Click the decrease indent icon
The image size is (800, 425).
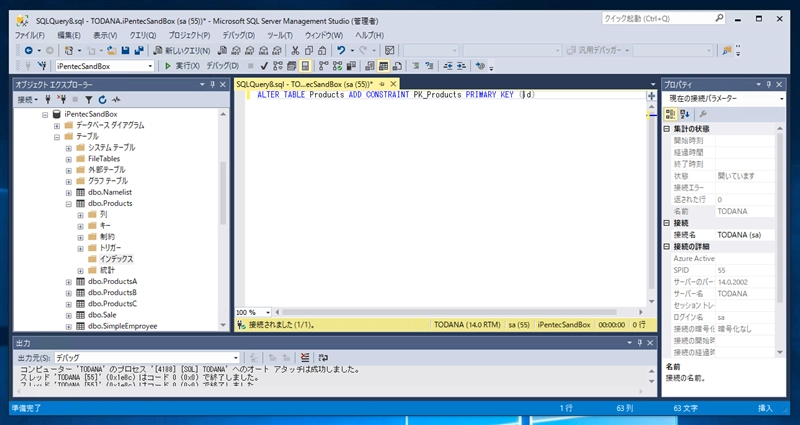448,66
